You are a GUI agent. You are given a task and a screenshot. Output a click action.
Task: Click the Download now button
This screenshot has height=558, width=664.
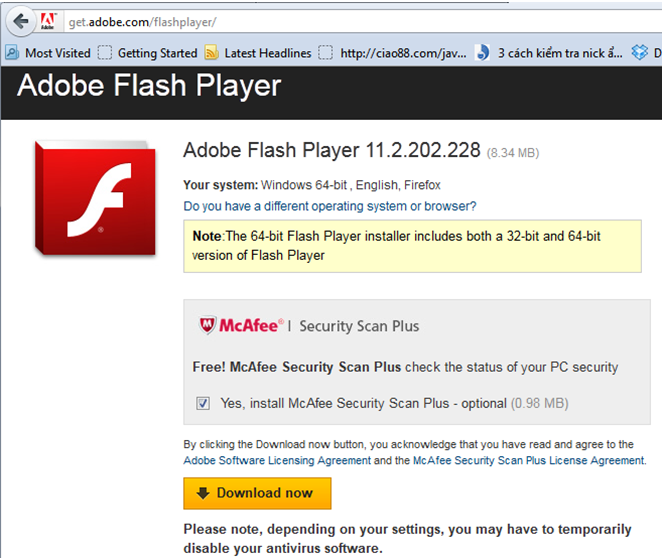tap(257, 493)
